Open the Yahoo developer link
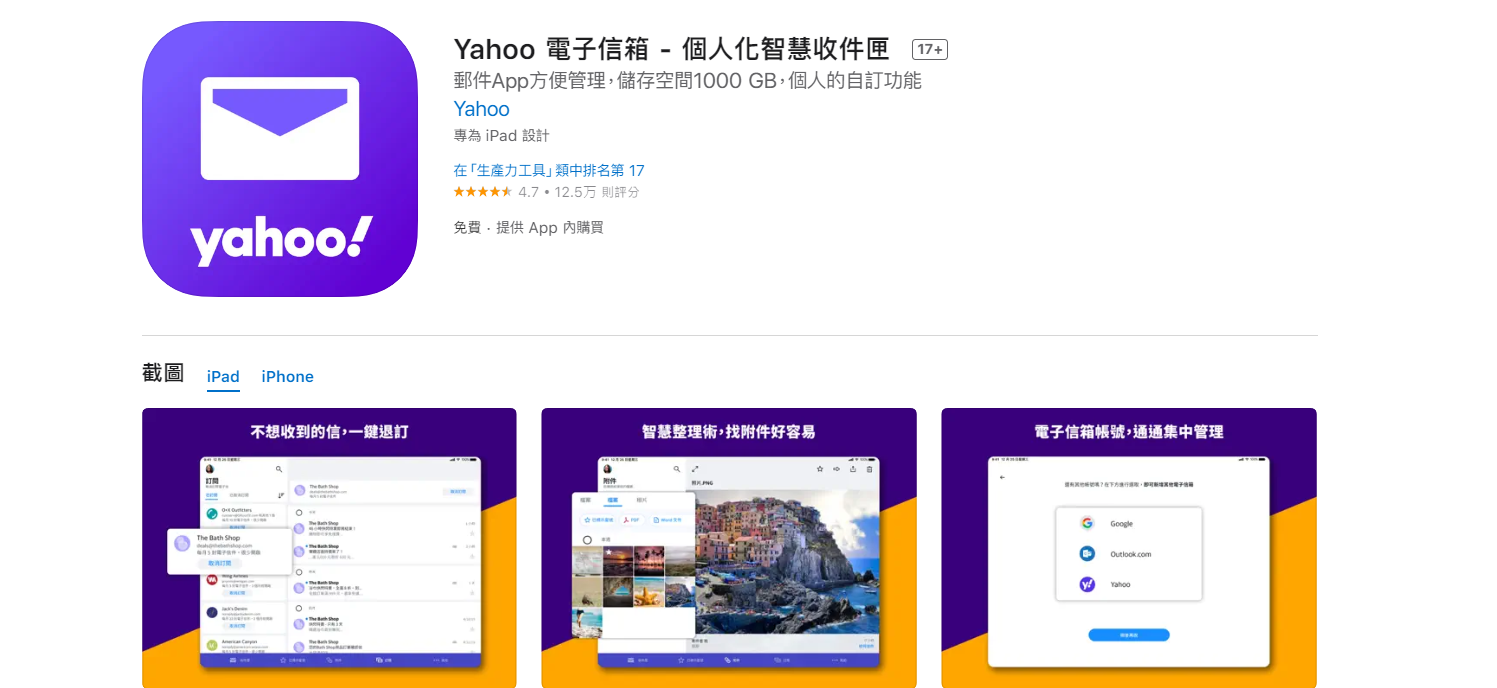 (x=482, y=109)
